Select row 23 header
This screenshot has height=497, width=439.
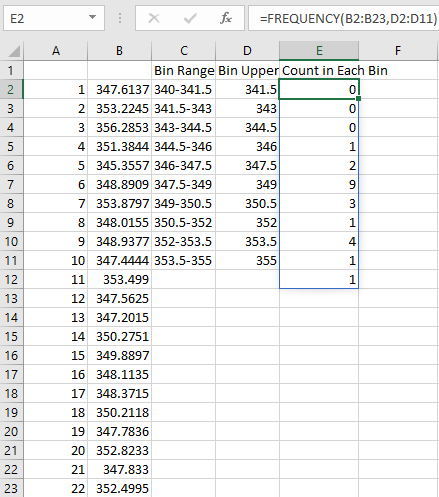coord(11,488)
